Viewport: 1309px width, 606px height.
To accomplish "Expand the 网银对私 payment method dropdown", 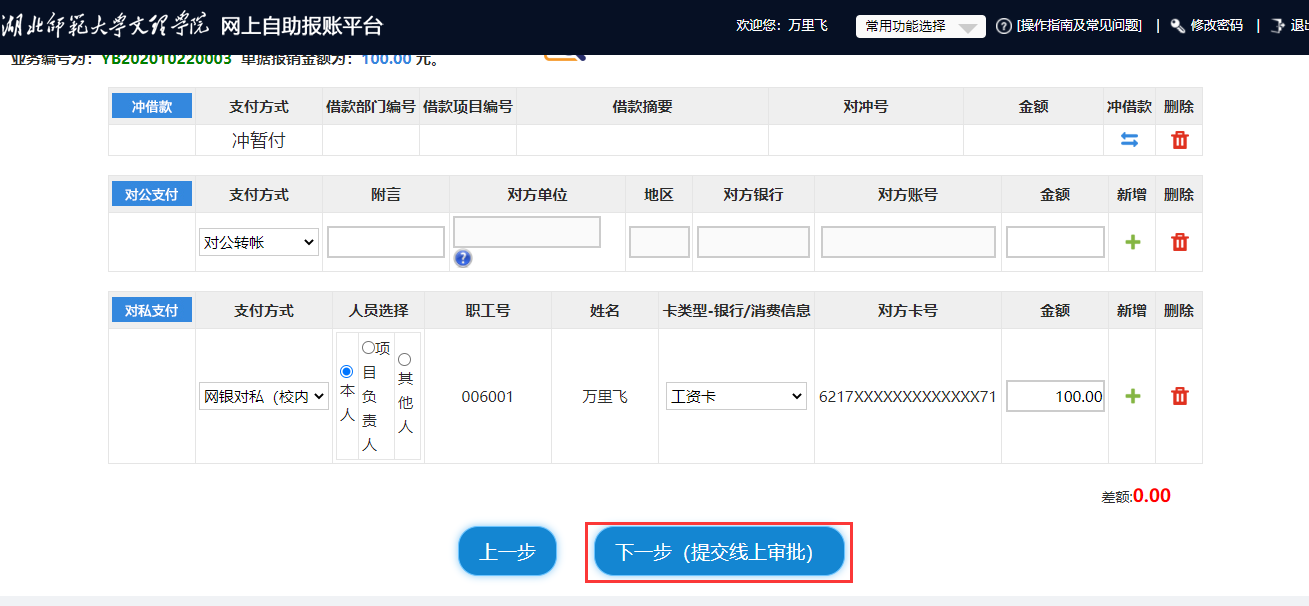I will point(264,396).
